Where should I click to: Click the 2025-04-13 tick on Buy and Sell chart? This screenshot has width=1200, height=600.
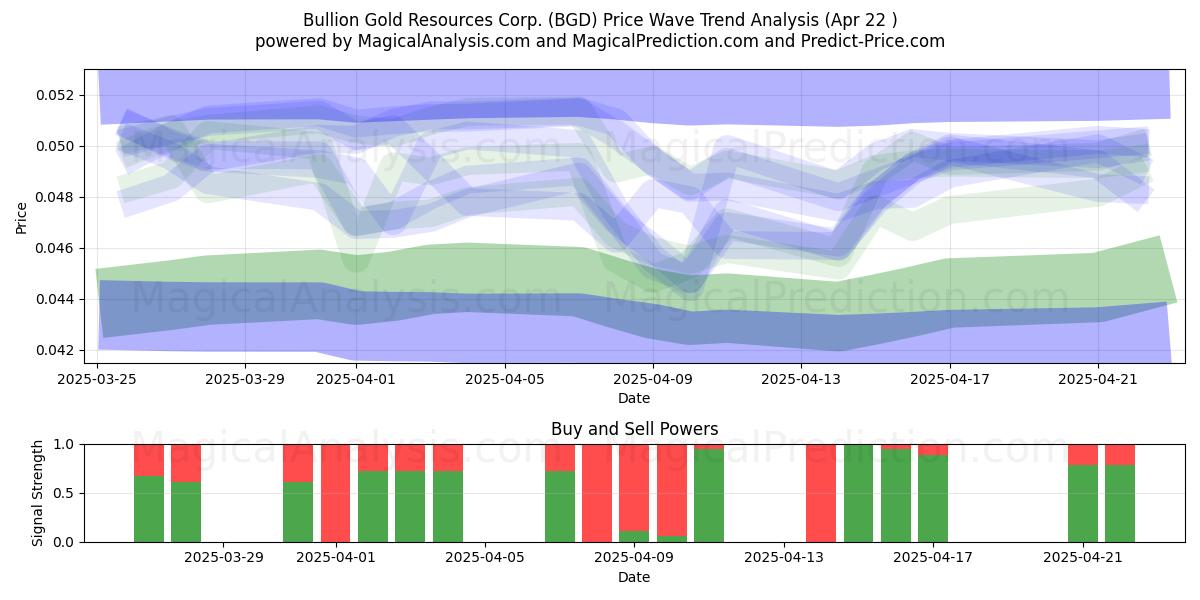[x=784, y=558]
